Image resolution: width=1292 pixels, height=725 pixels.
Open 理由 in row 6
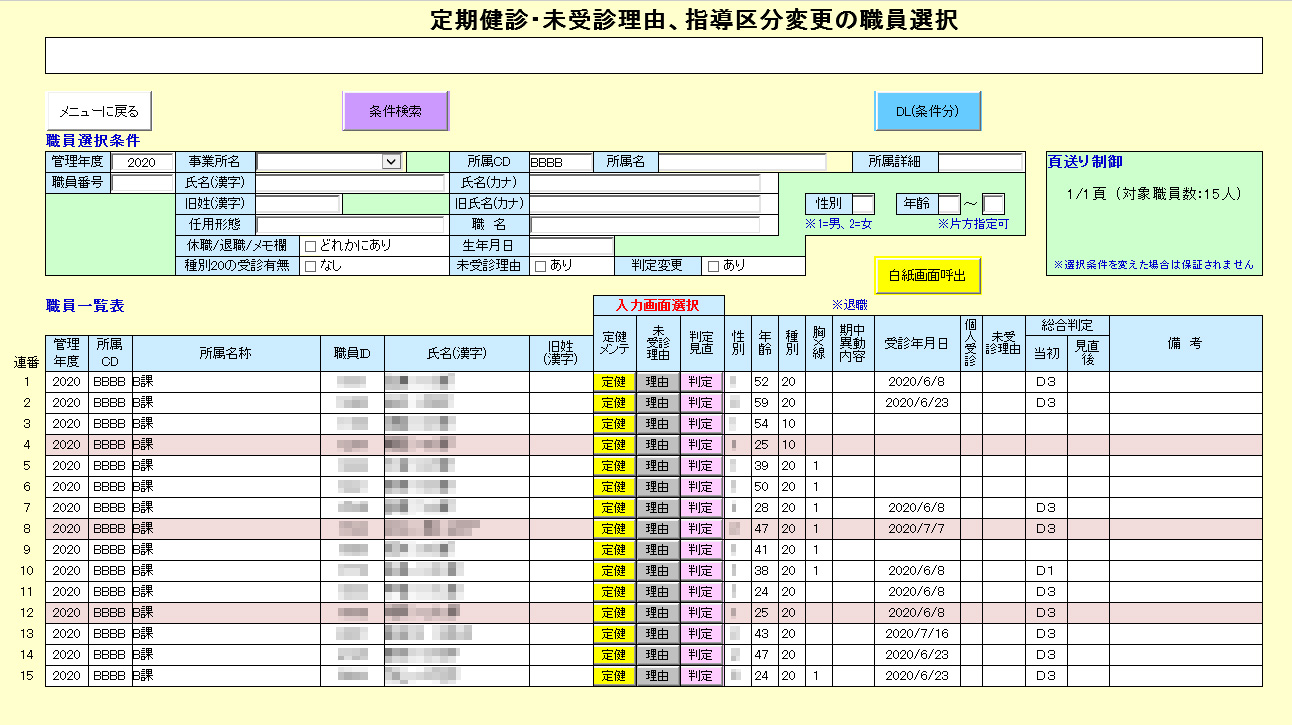coord(657,487)
